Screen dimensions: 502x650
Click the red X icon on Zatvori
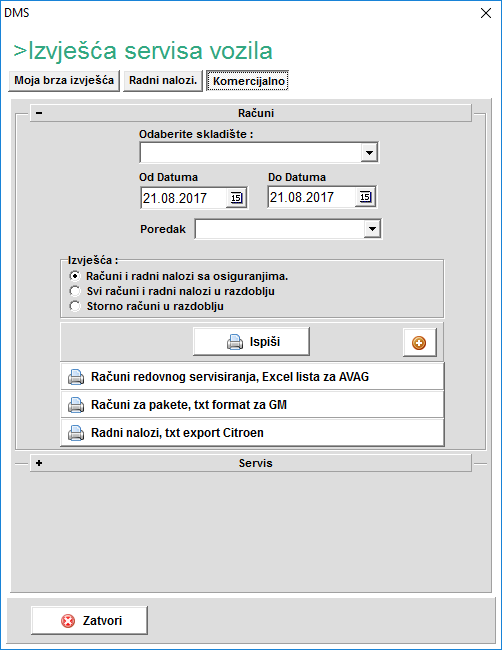(x=68, y=621)
